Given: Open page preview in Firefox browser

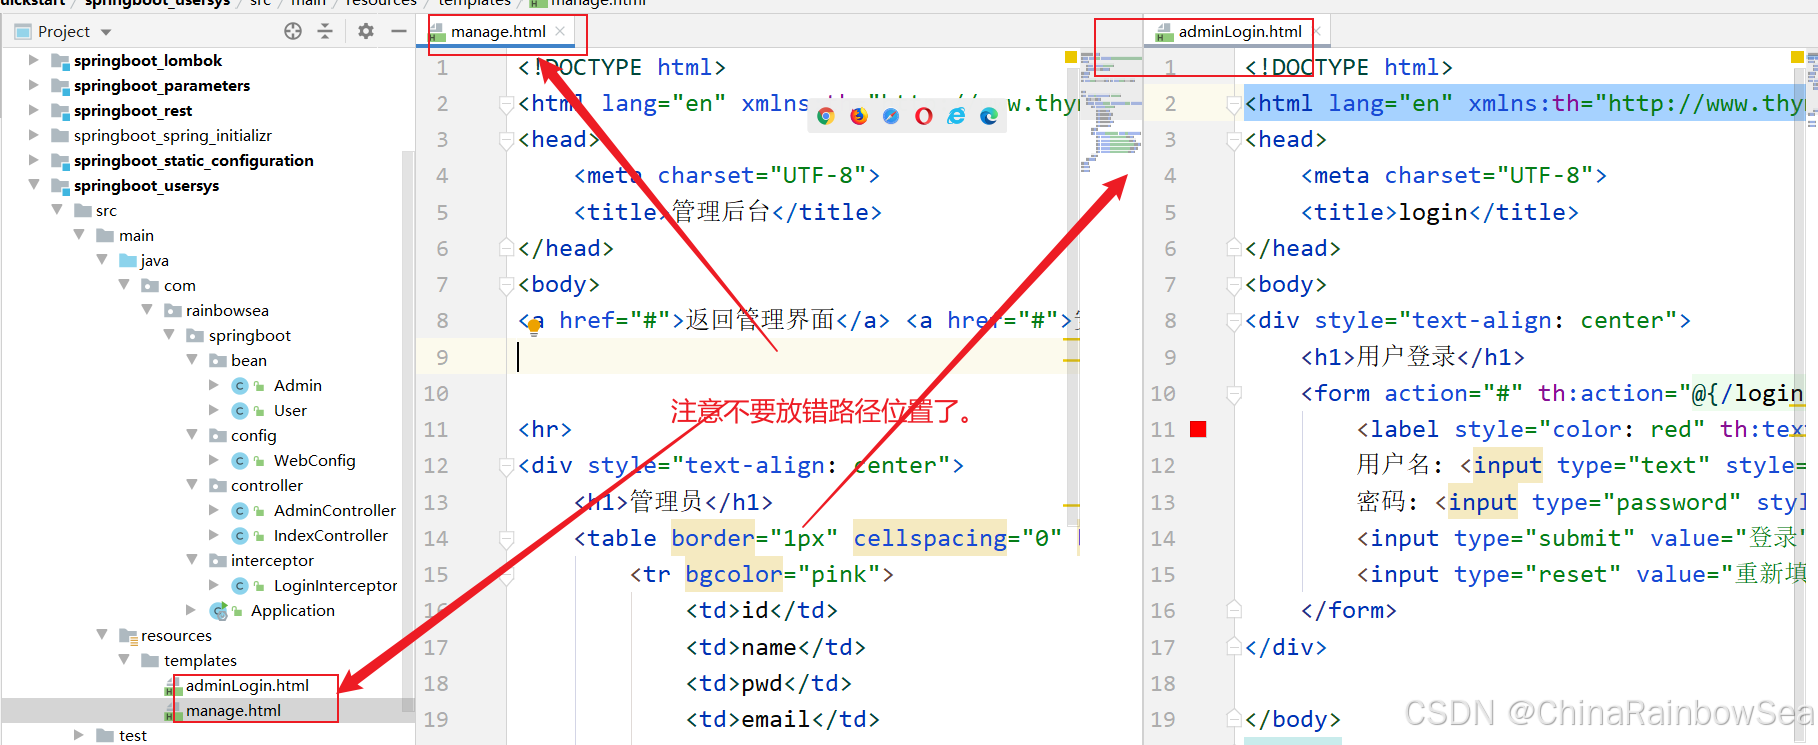Looking at the screenshot, I should pos(858,116).
